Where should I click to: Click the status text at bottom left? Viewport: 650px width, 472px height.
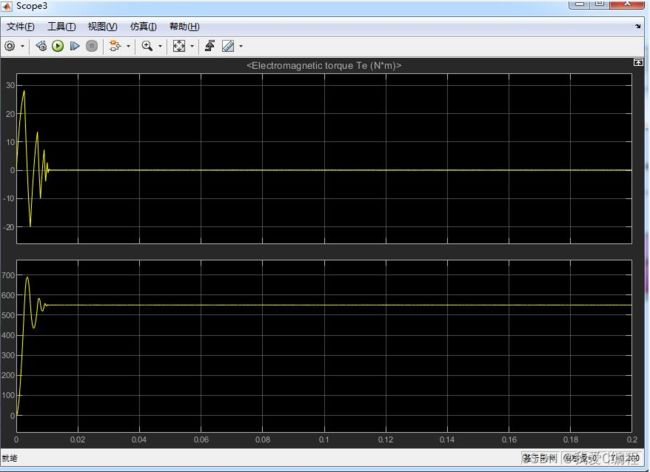[10, 458]
